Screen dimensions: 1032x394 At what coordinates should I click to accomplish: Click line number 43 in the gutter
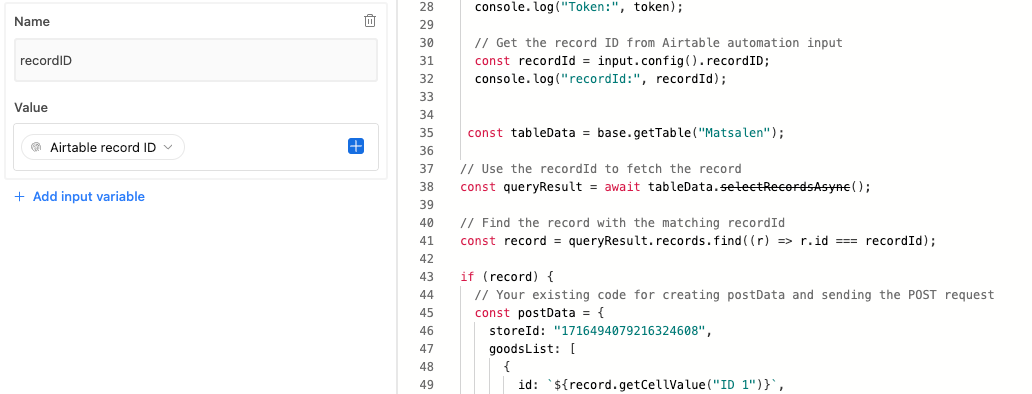pos(426,277)
